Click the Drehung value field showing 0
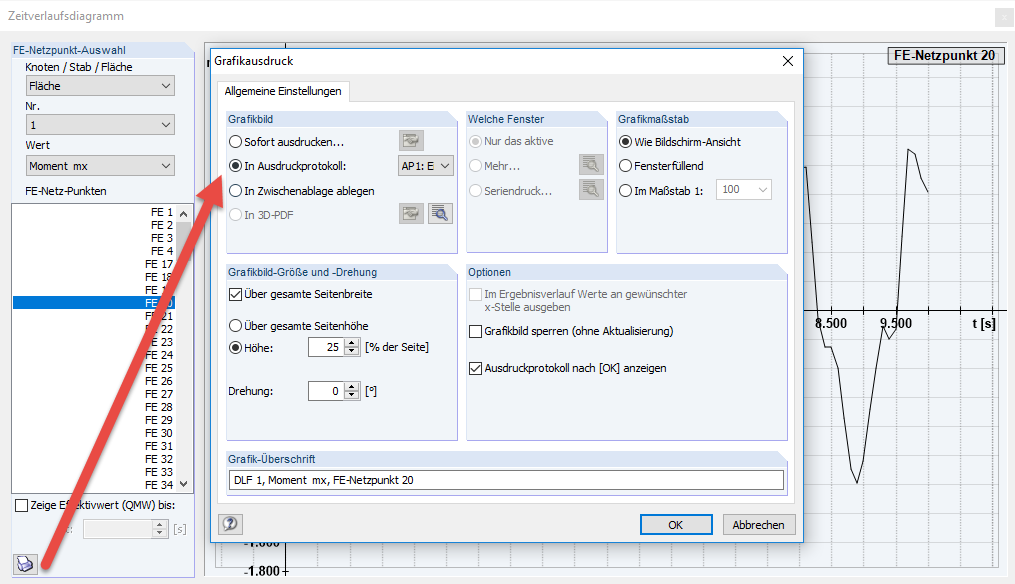 326,390
